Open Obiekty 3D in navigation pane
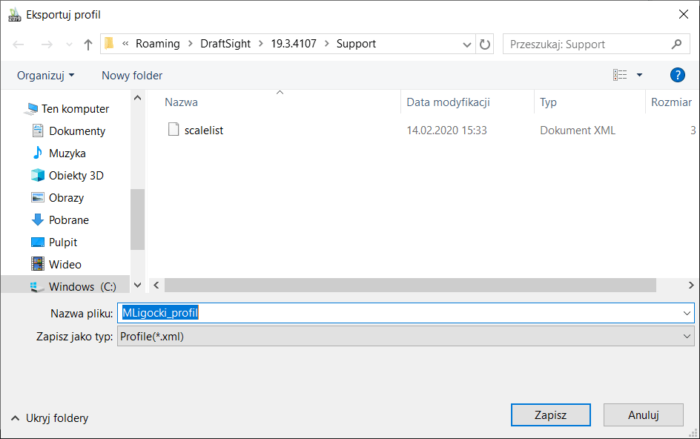Viewport: 700px width, 439px height. 76,176
